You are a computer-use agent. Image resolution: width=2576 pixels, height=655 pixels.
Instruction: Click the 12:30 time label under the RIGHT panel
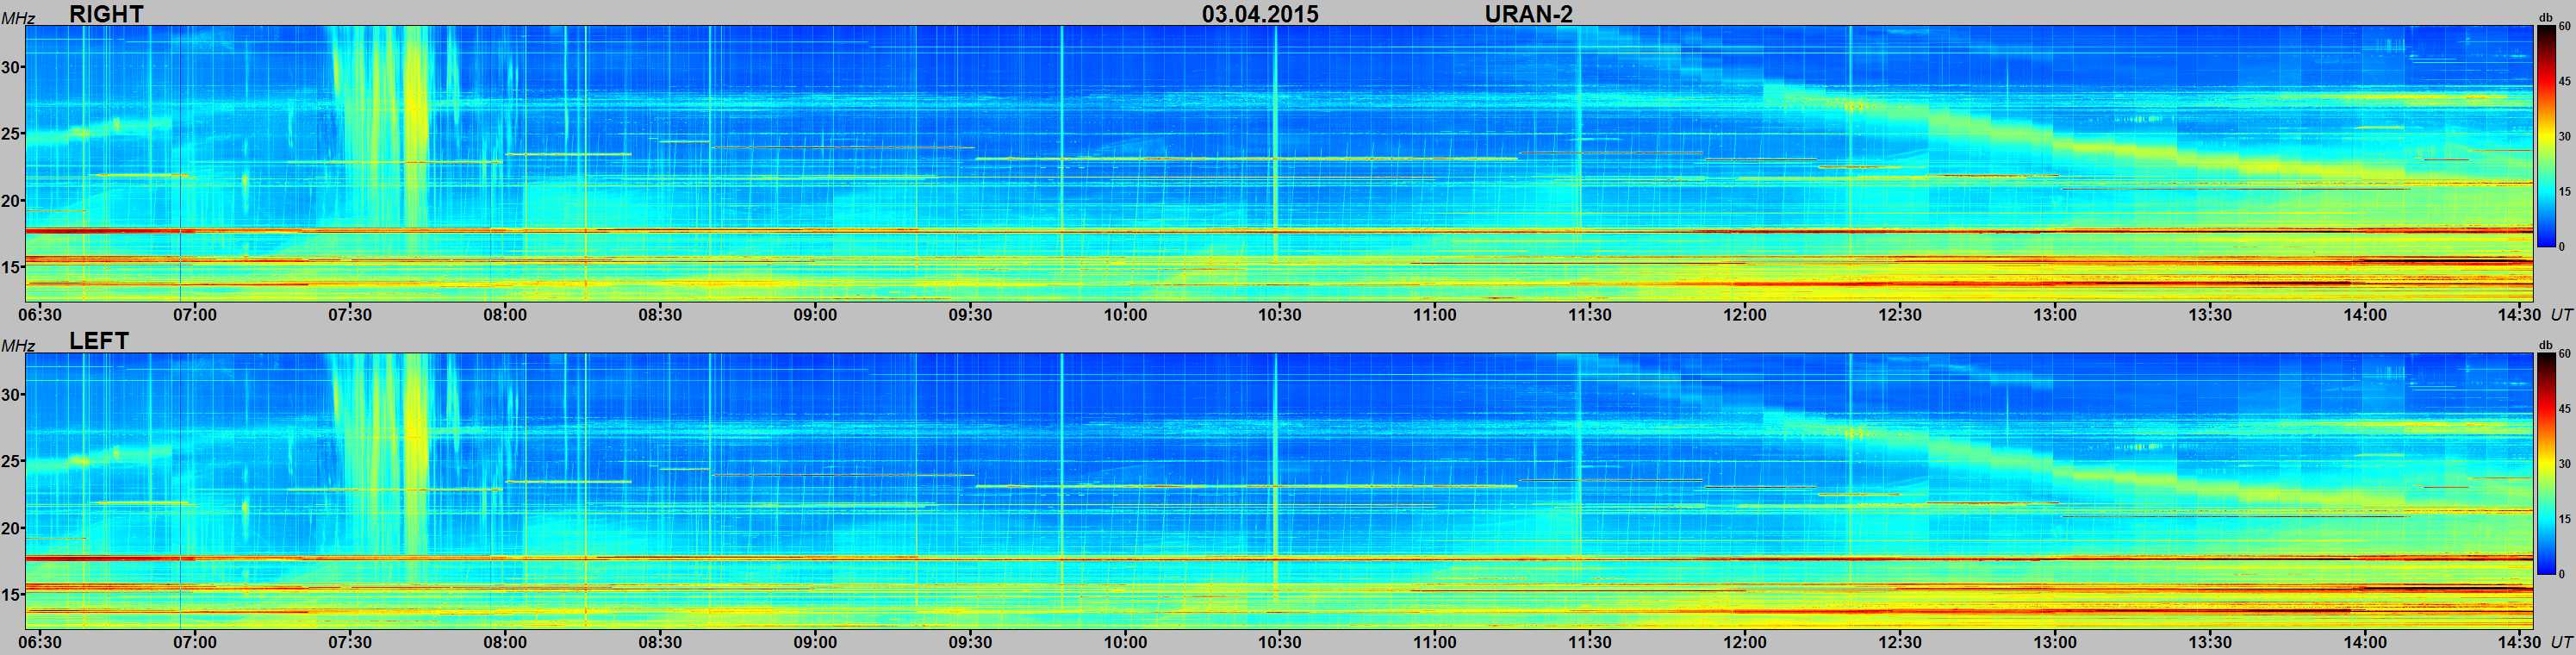1900,314
